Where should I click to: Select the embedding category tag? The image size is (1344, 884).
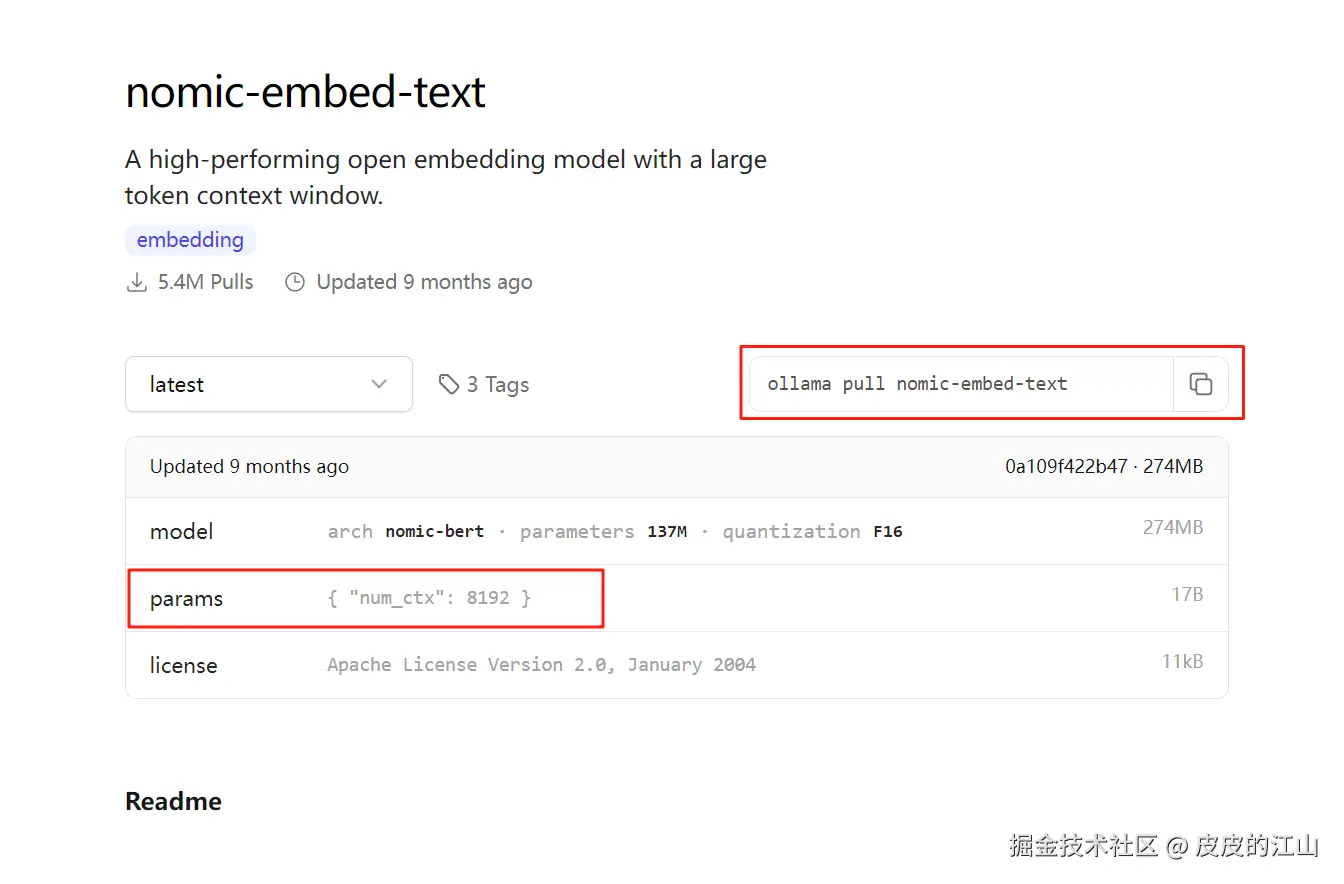[190, 240]
